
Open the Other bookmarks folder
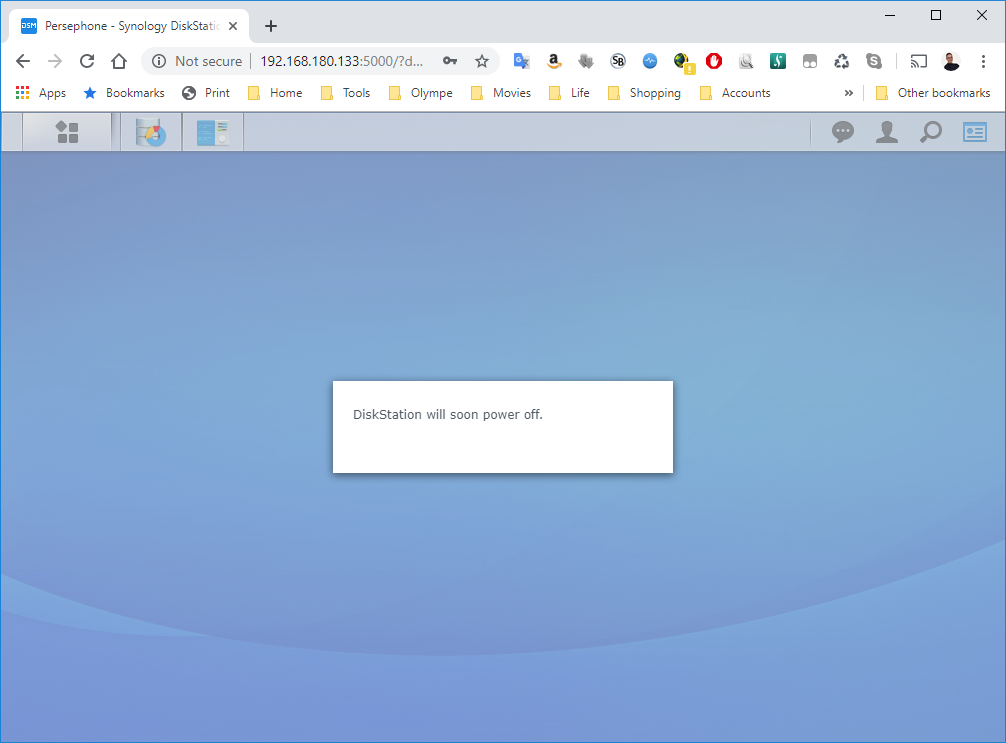click(933, 93)
